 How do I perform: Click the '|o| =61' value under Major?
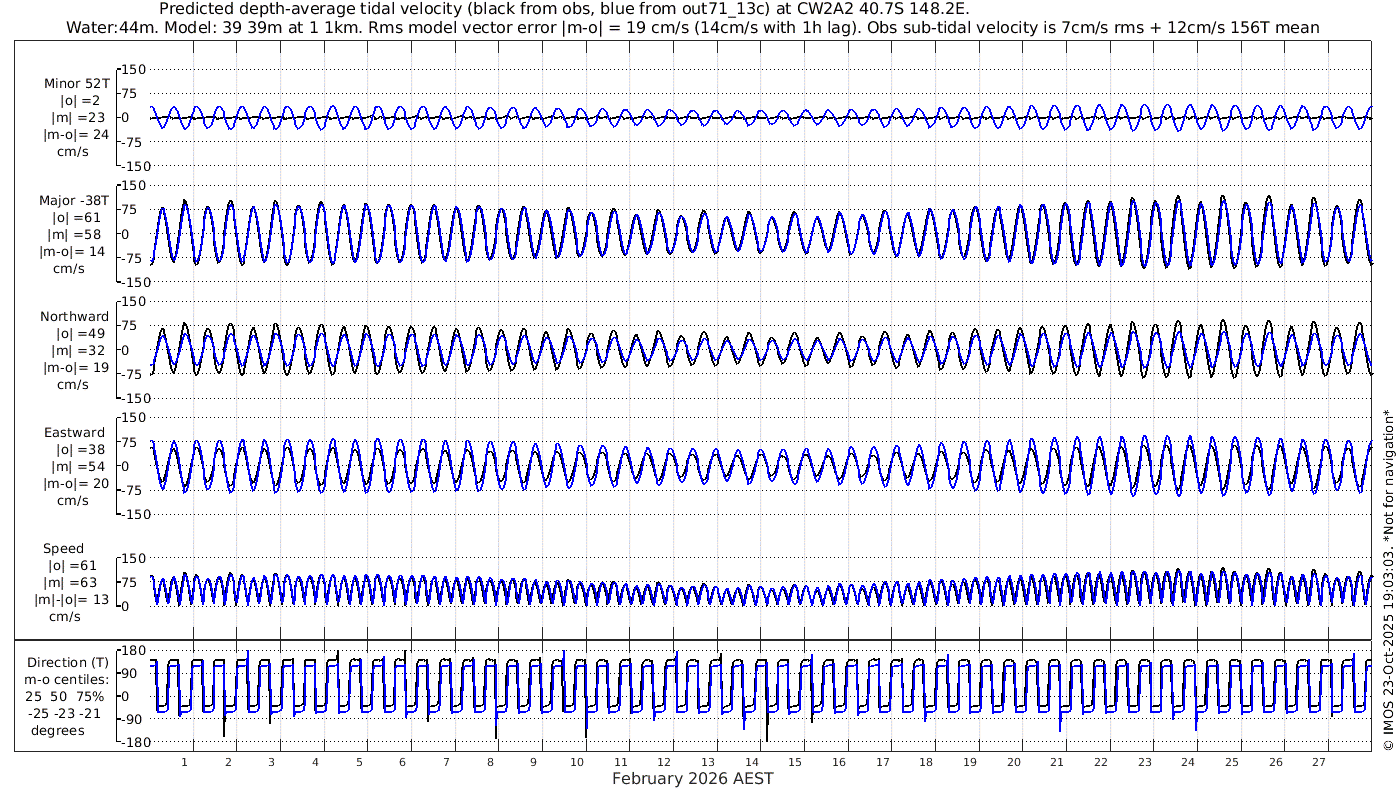pos(78,217)
